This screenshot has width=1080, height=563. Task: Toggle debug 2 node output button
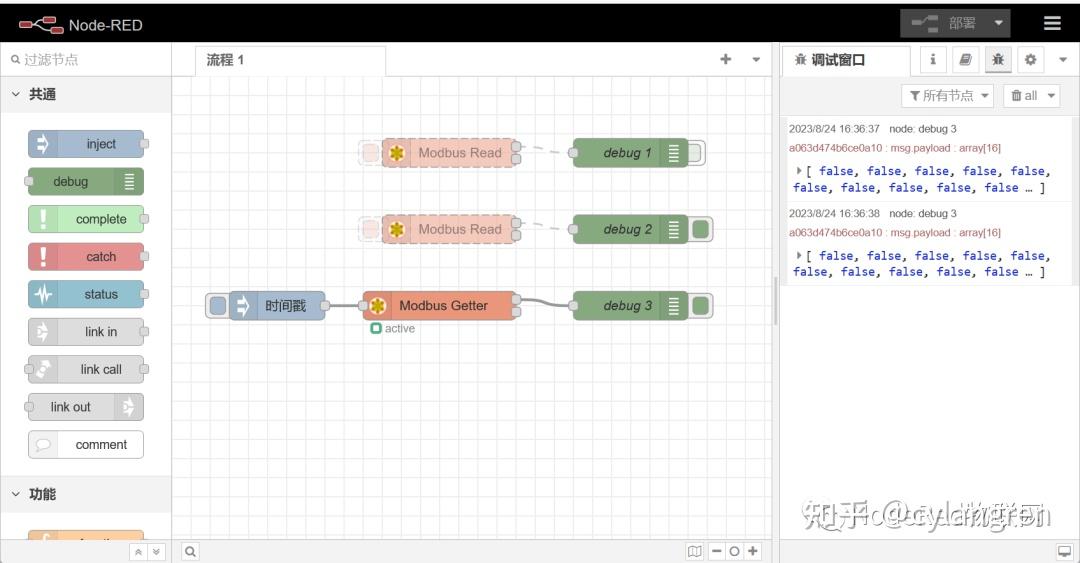[x=701, y=229]
